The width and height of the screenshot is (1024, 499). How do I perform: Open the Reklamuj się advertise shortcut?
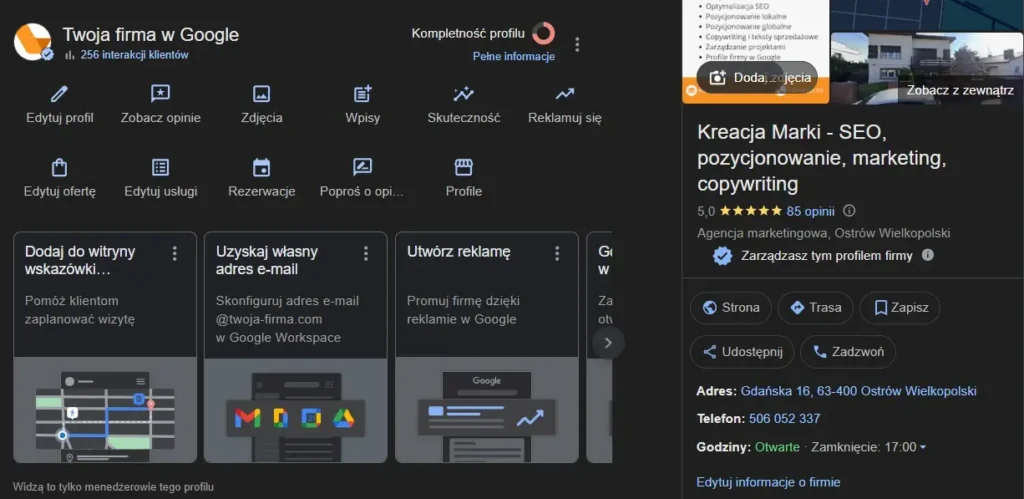point(565,105)
